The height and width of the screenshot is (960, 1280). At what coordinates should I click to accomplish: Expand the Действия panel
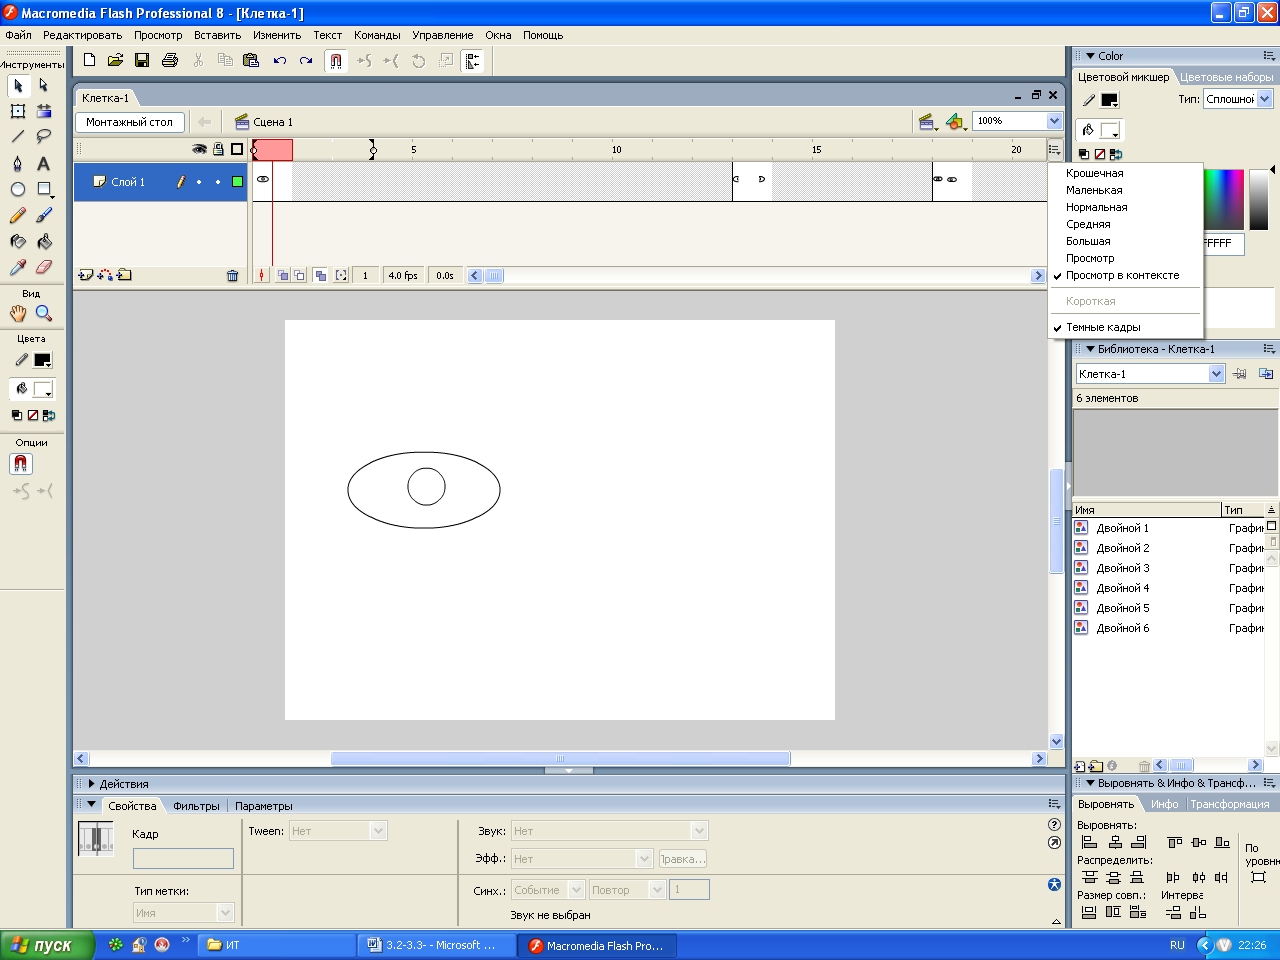point(92,784)
